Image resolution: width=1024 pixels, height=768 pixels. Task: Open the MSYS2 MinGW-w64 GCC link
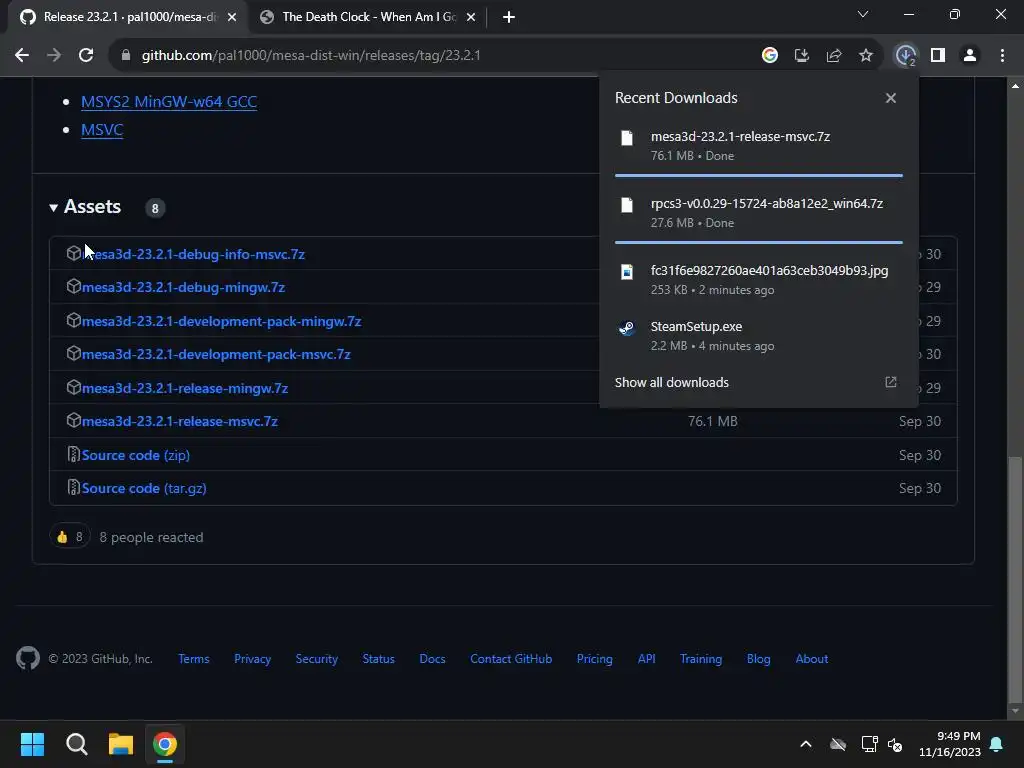coord(169,102)
